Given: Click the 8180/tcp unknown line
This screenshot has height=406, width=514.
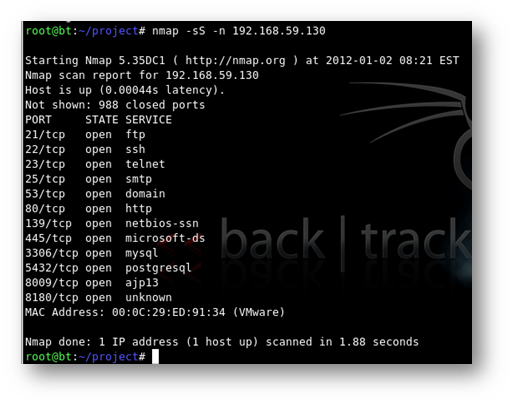Looking at the screenshot, I should tap(99, 297).
